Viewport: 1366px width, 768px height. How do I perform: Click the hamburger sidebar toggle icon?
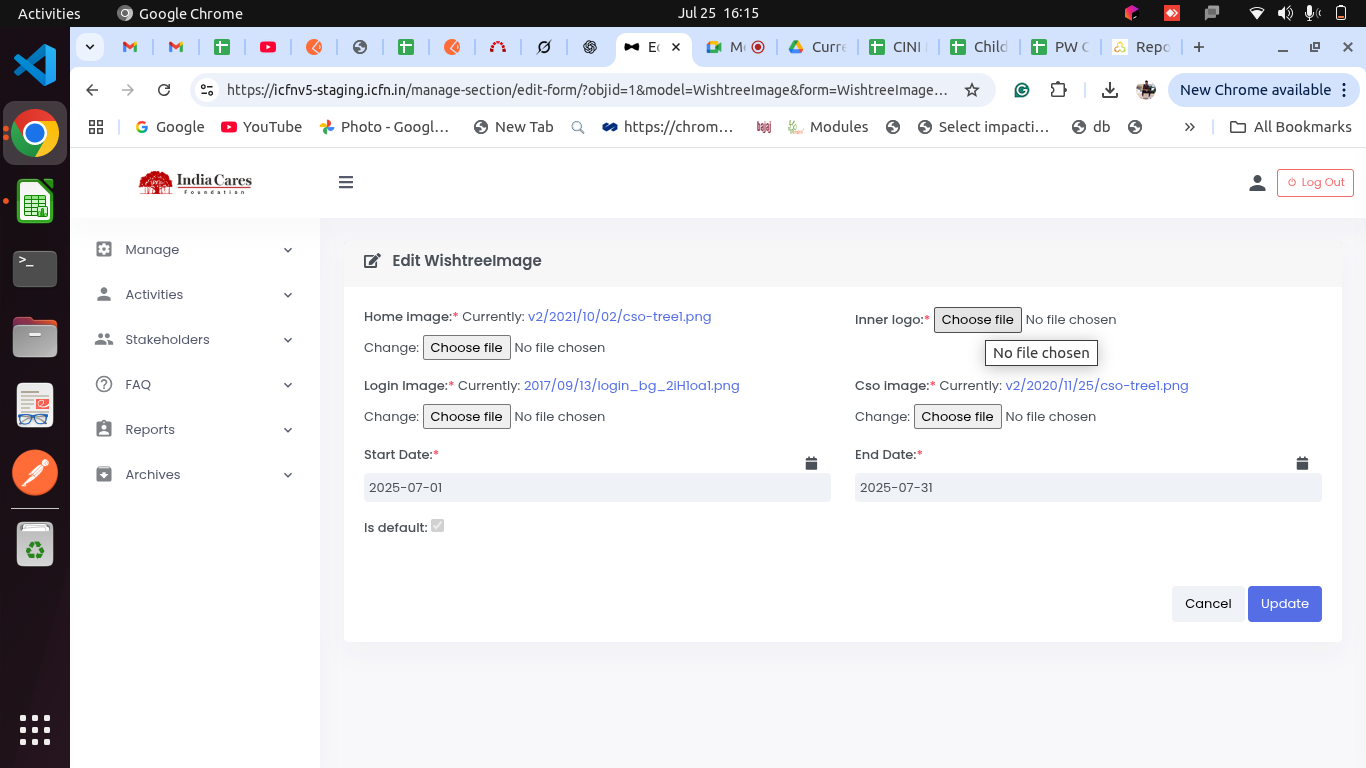click(346, 182)
